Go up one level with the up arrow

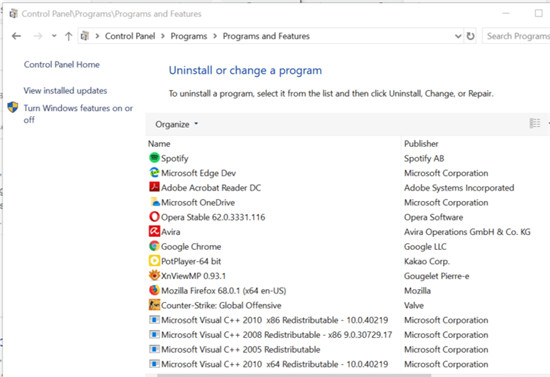click(68, 36)
